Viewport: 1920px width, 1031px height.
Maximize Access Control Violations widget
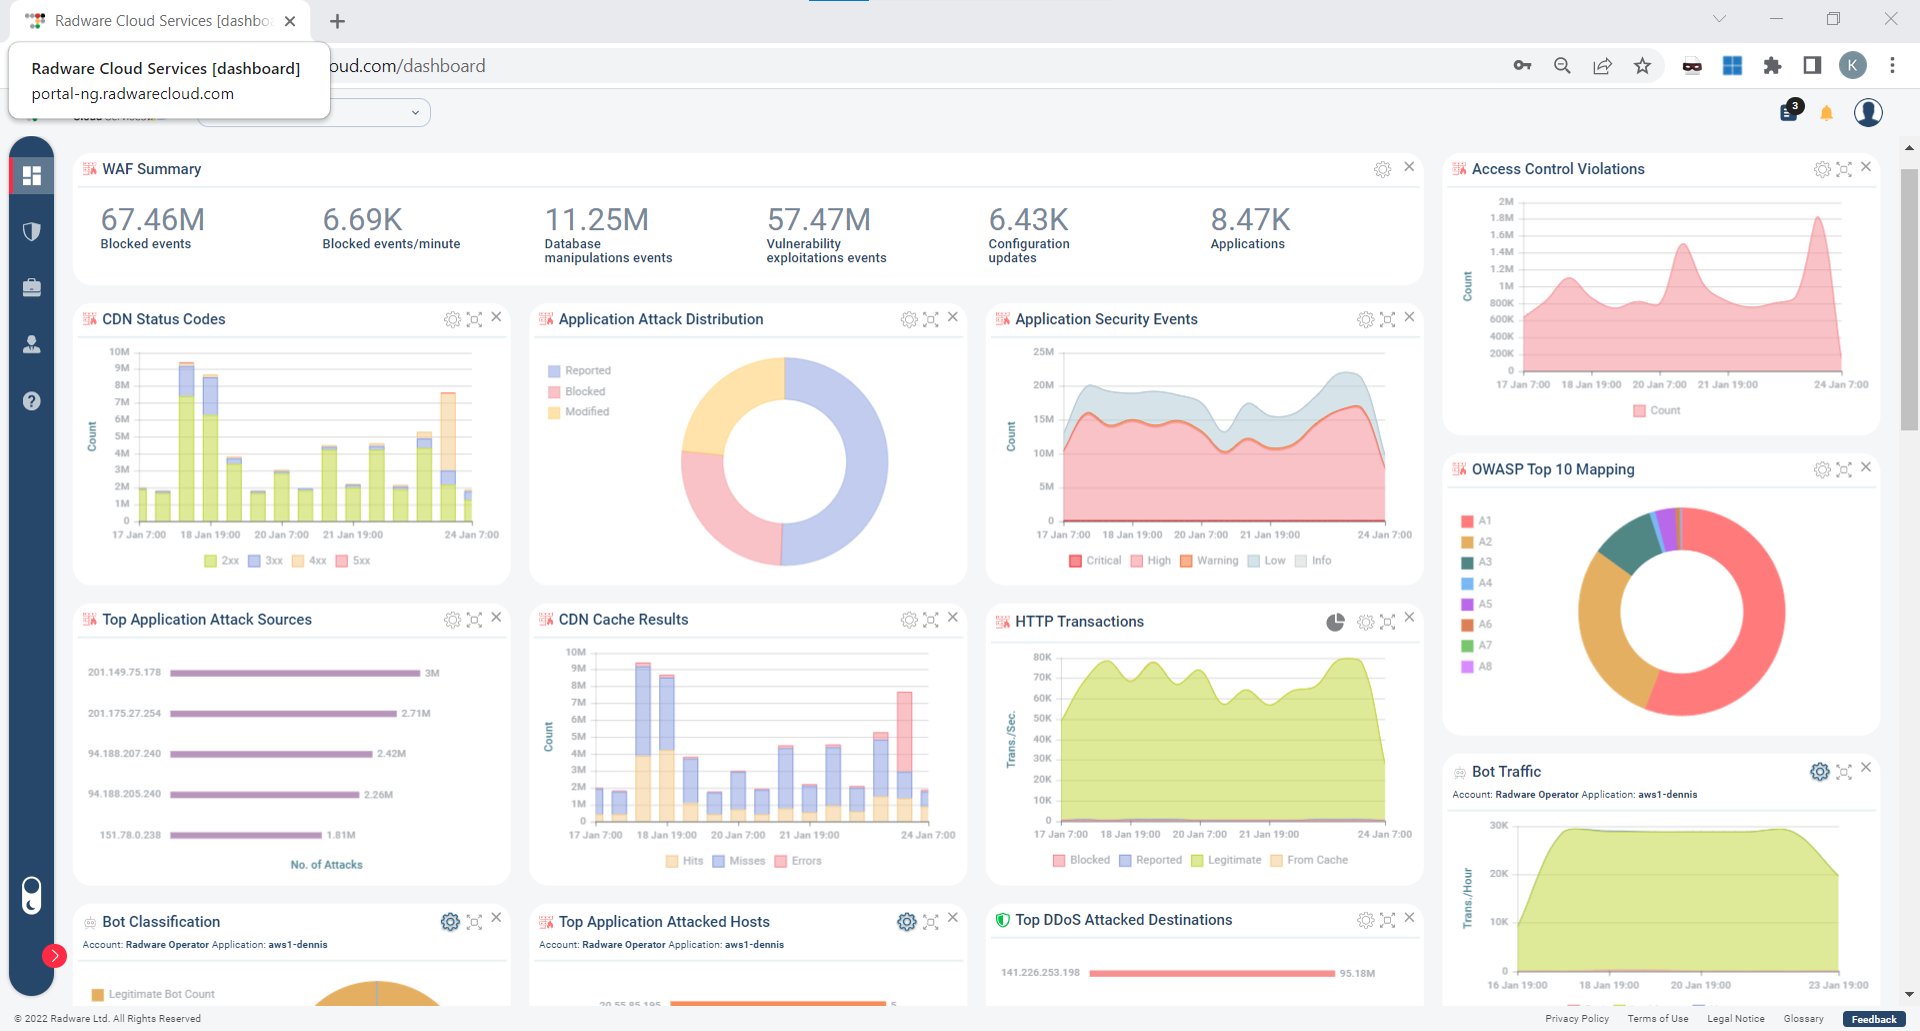tap(1845, 170)
